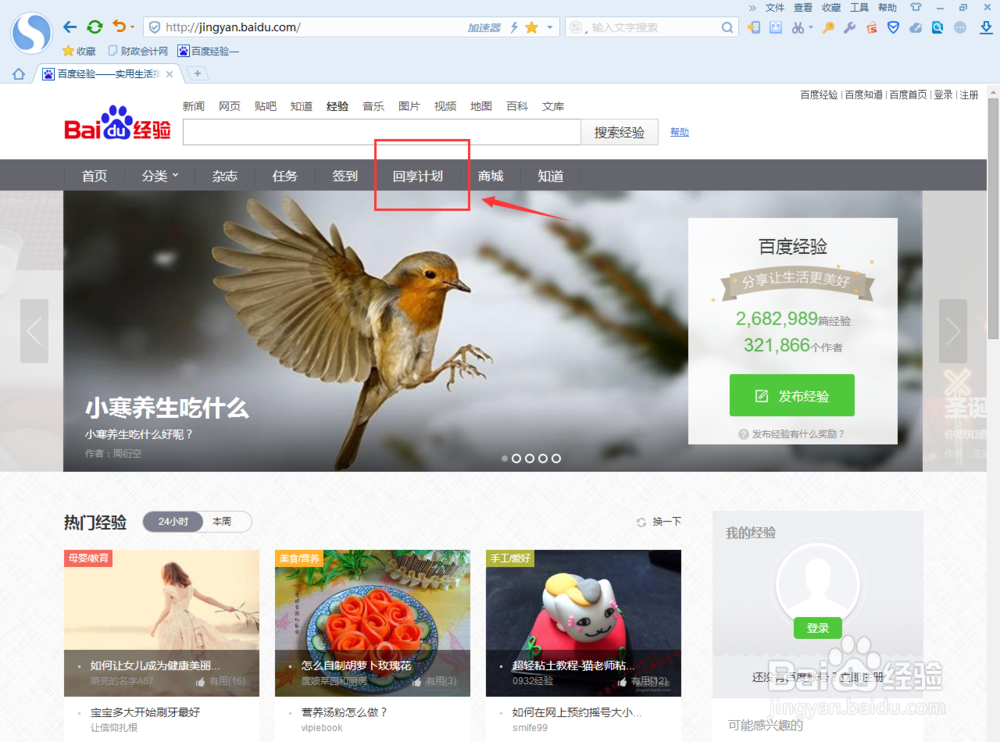
Task: Click the Baidu 经验 logo
Action: pyautogui.click(x=117, y=122)
